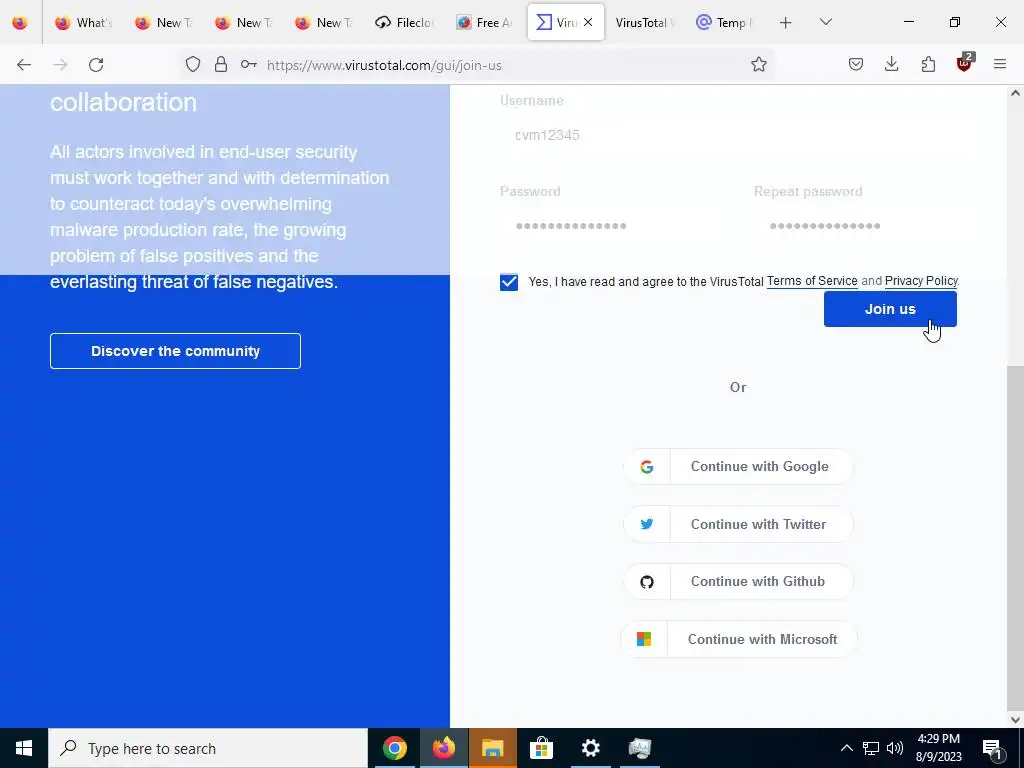
Task: Open the Privacy Policy link
Action: pos(921,281)
